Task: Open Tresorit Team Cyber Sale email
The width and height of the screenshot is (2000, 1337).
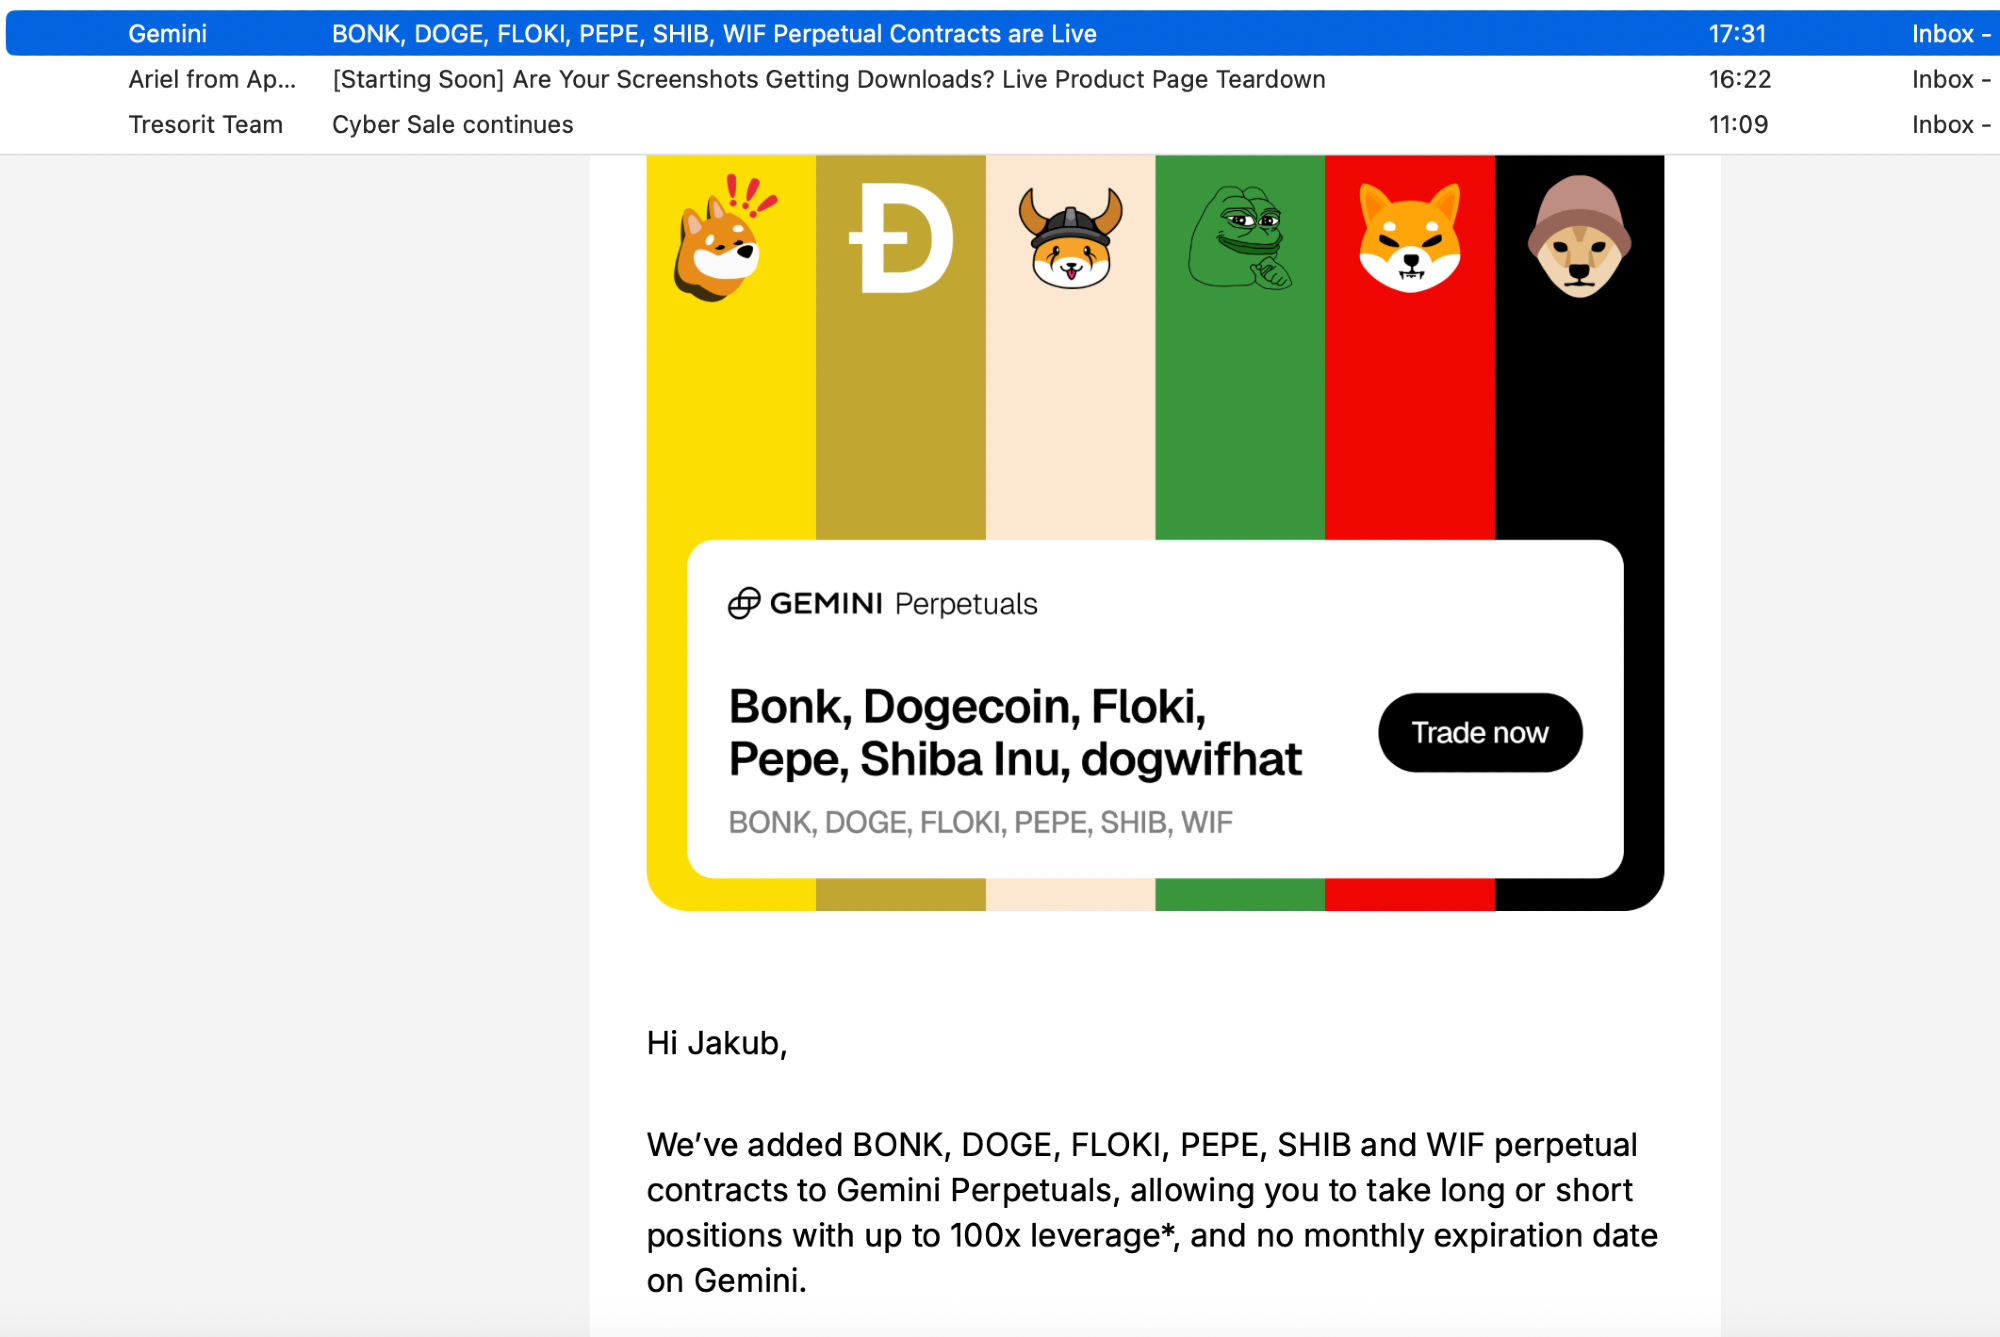Action: 452,125
